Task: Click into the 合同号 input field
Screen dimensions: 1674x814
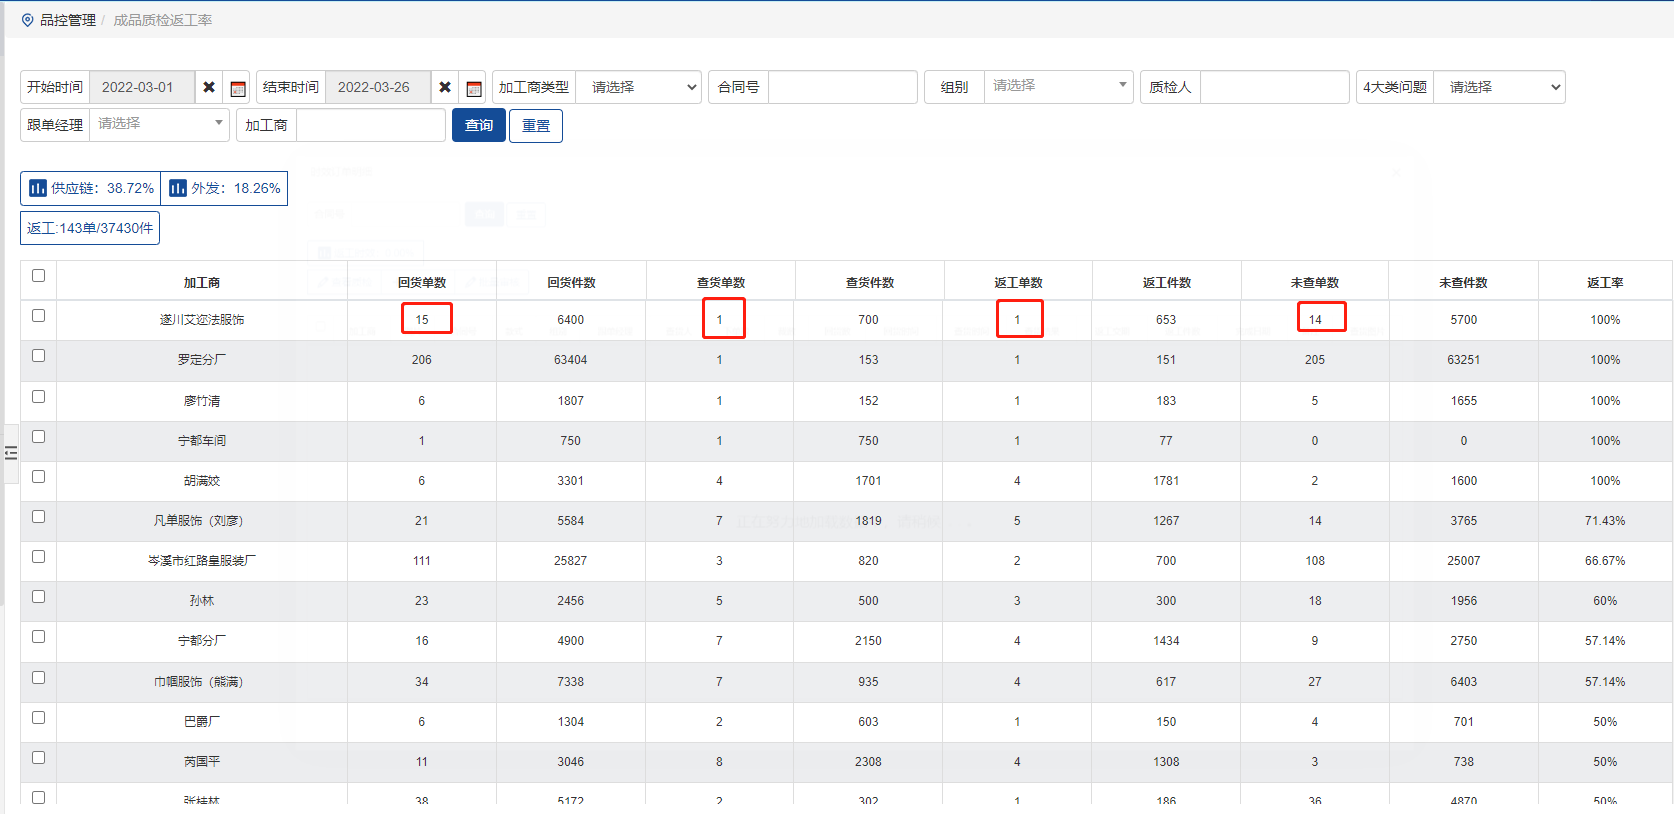Action: click(842, 87)
